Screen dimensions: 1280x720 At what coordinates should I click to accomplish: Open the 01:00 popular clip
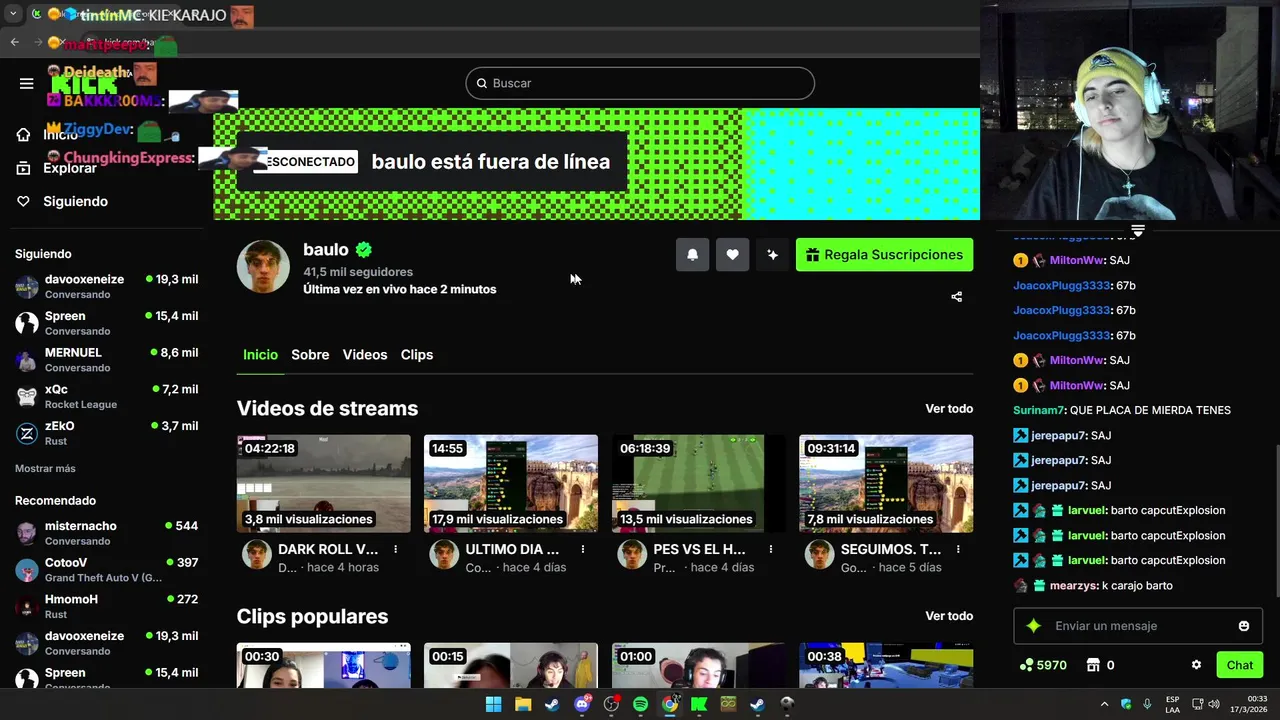698,665
